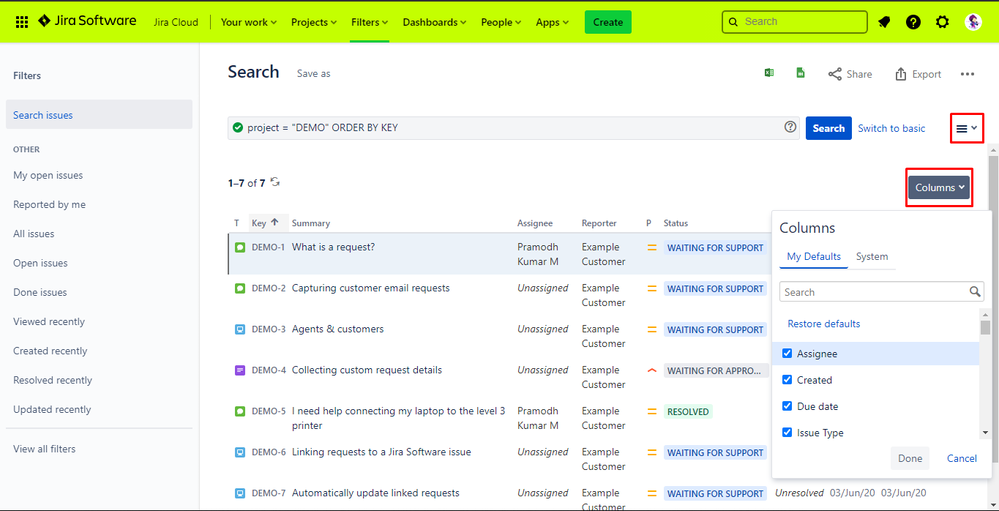Click the DEMO-6 issue type icon

point(240,452)
